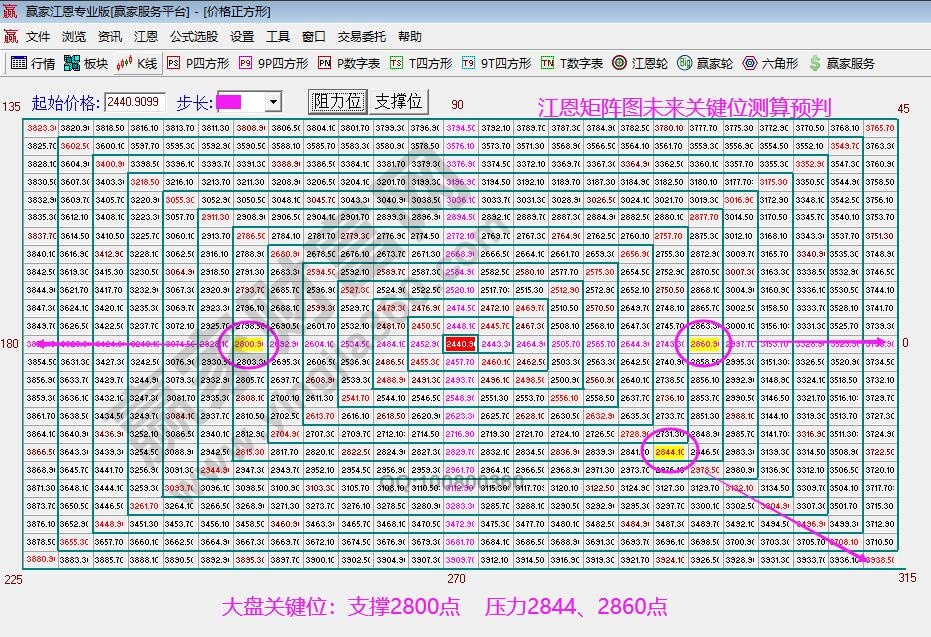Screen dimensions: 931x637
Task: Open the 步长 step dropdown
Action: 273,100
